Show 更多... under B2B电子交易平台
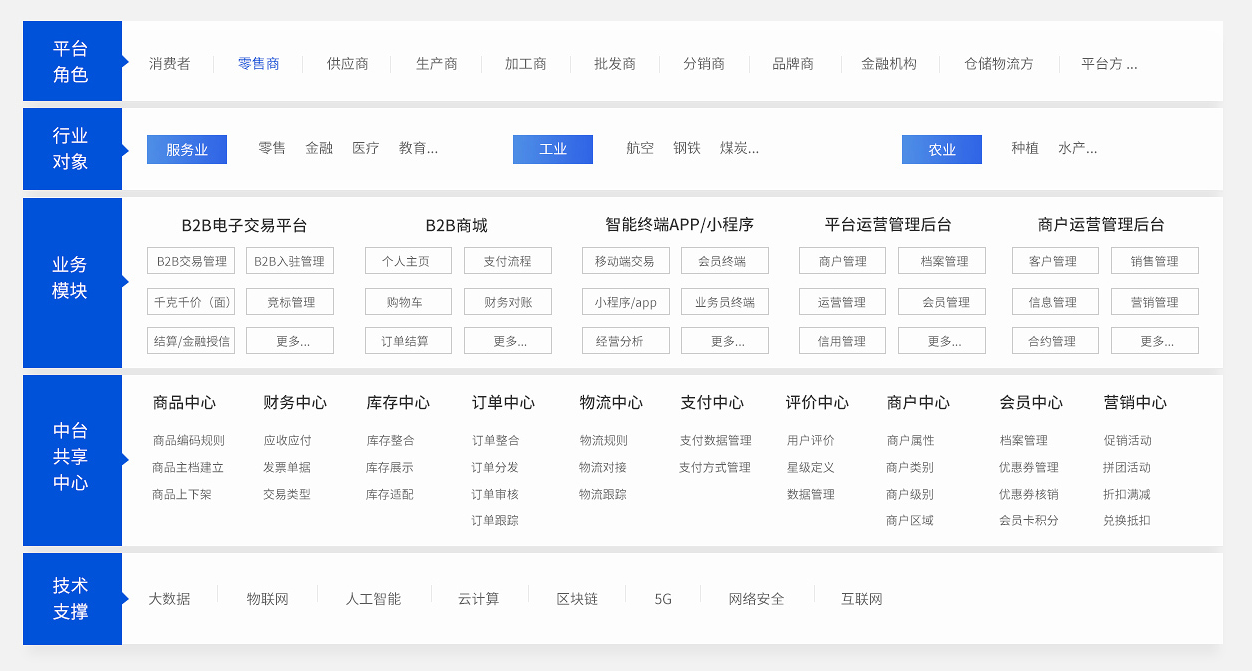The height and width of the screenshot is (671, 1252). pyautogui.click(x=290, y=341)
